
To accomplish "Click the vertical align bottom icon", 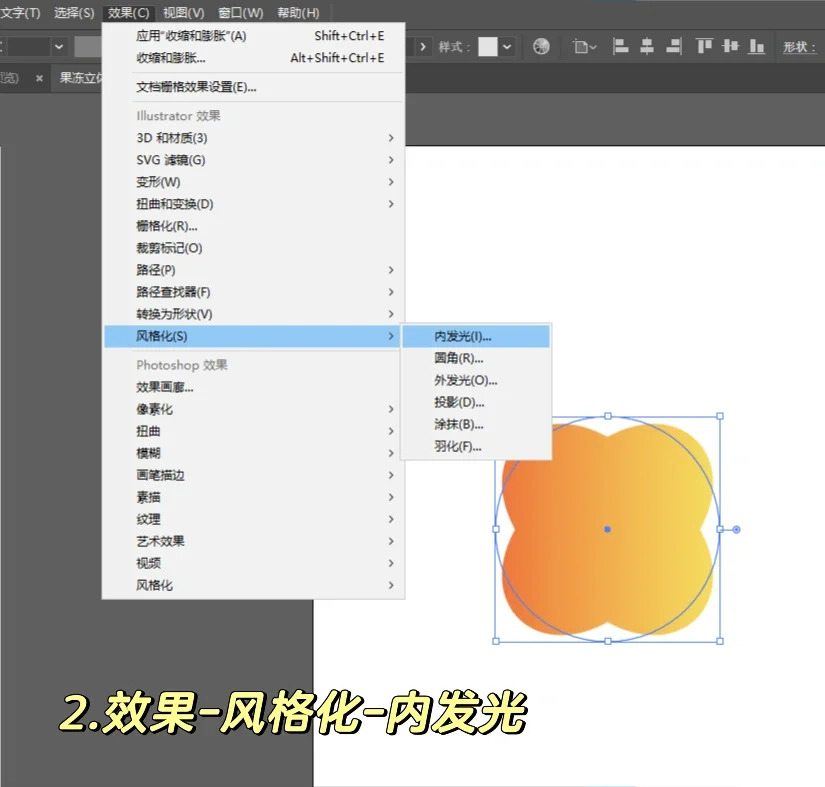I will (x=757, y=46).
